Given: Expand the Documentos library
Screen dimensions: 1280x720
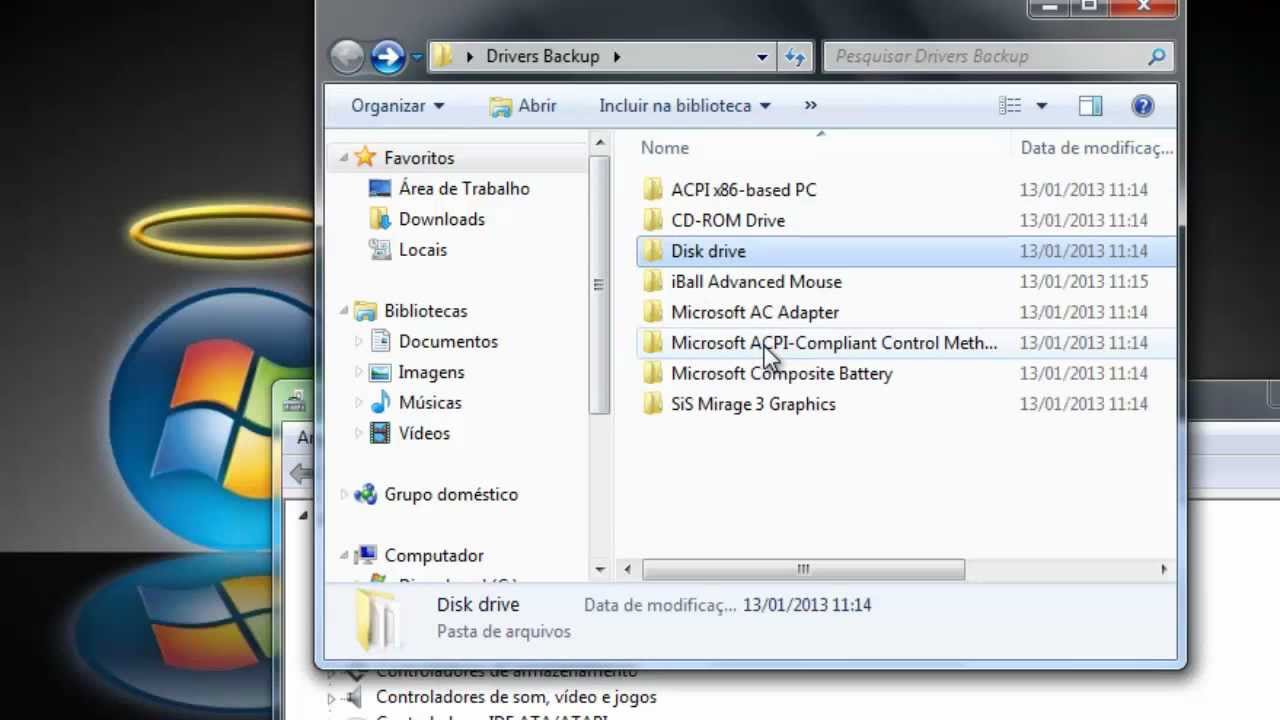Looking at the screenshot, I should [359, 342].
